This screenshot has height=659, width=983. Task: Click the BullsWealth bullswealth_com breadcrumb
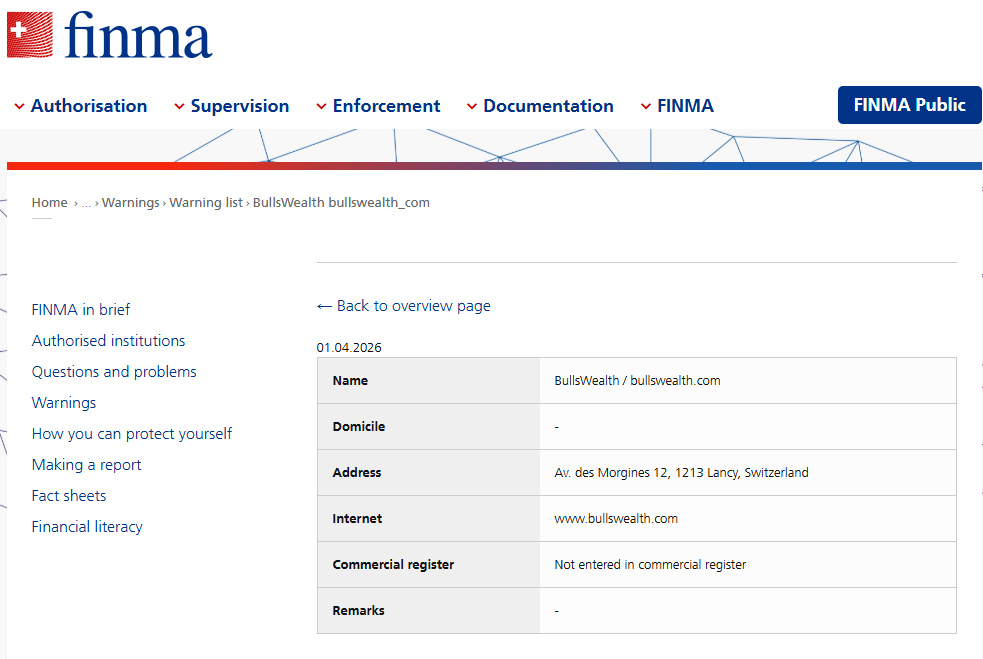(x=341, y=203)
